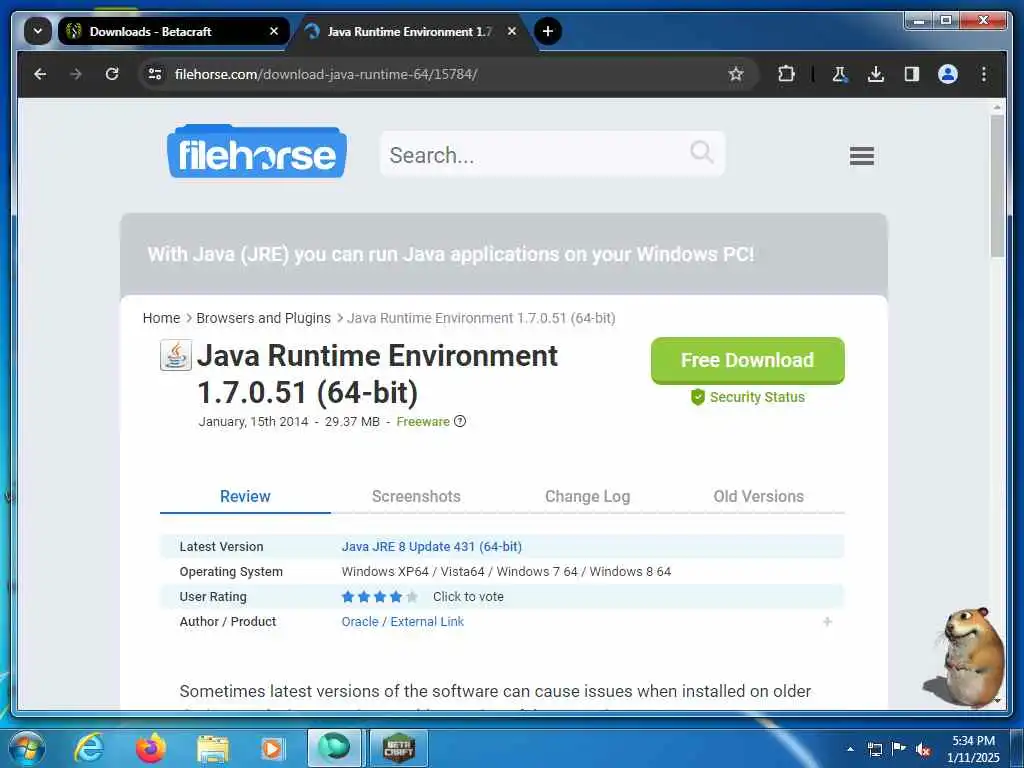
Task: Close the Java Runtime Environment tab
Action: 512,31
